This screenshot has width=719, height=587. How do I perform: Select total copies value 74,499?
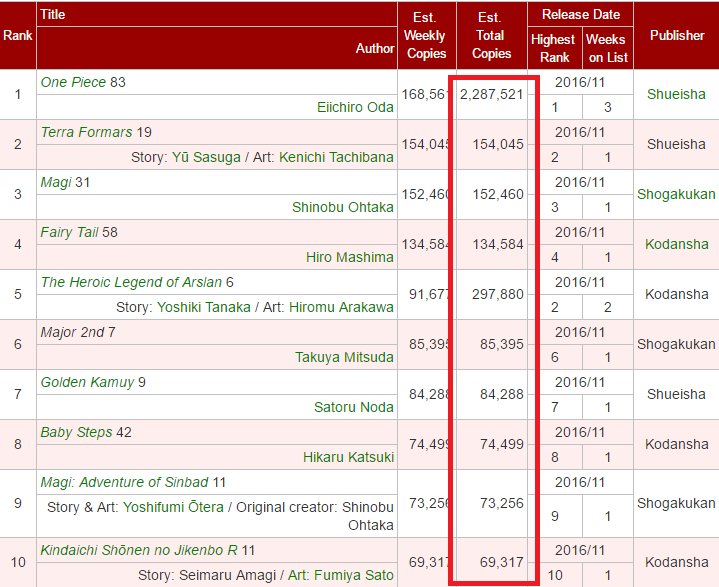502,444
